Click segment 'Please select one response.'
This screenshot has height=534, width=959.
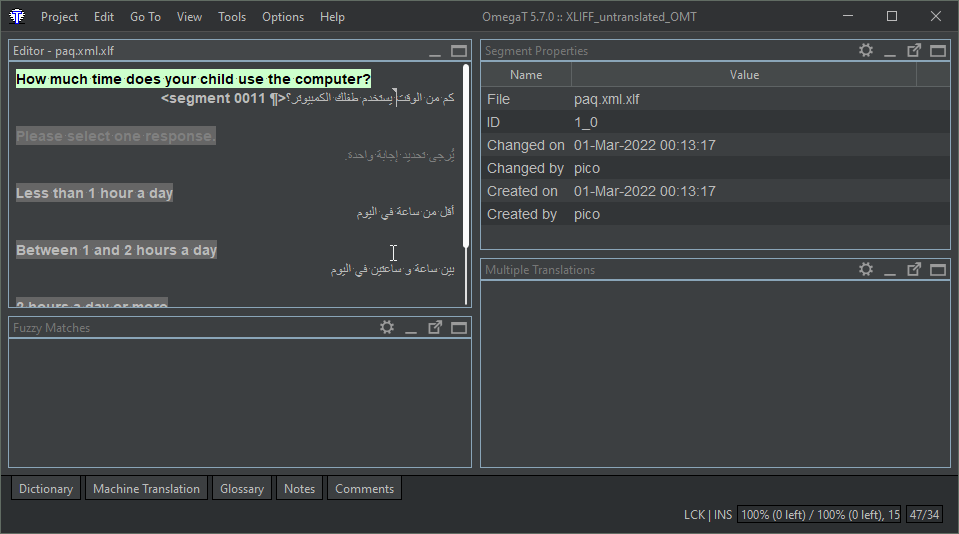pyautogui.click(x=116, y=136)
